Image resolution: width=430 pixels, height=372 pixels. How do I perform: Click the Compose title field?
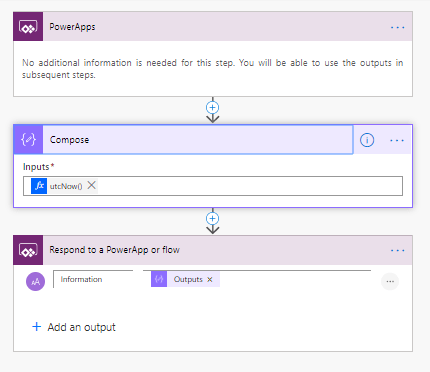pos(198,139)
